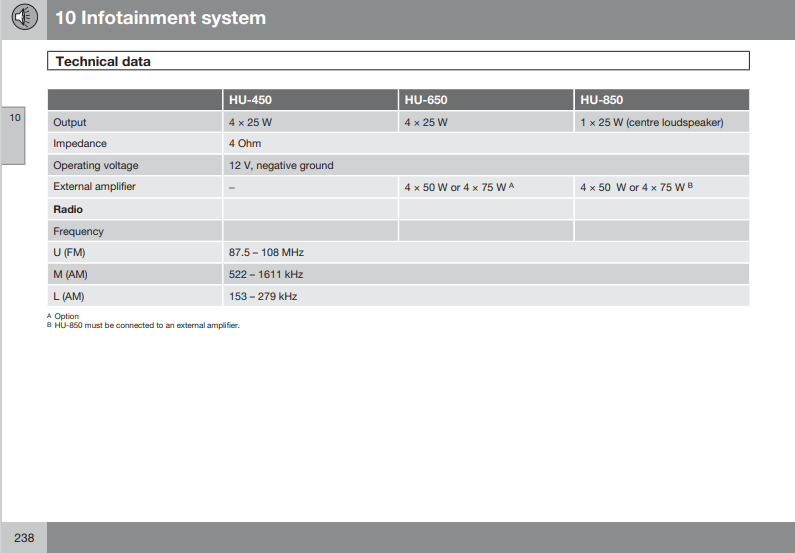This screenshot has height=553, width=795.
Task: Click '522 – 1611 kHz' value
Action: [x=266, y=274]
